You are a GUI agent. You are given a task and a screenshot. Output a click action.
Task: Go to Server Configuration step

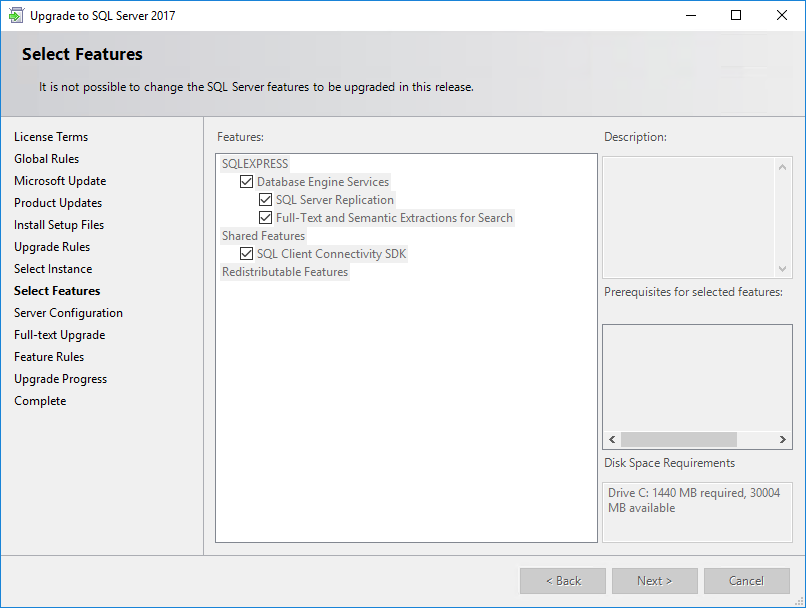tap(68, 313)
